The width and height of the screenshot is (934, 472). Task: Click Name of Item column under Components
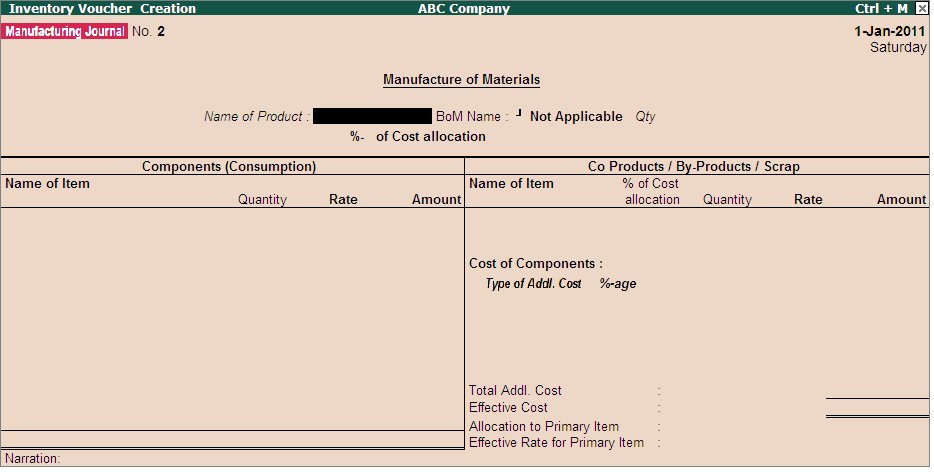(47, 184)
